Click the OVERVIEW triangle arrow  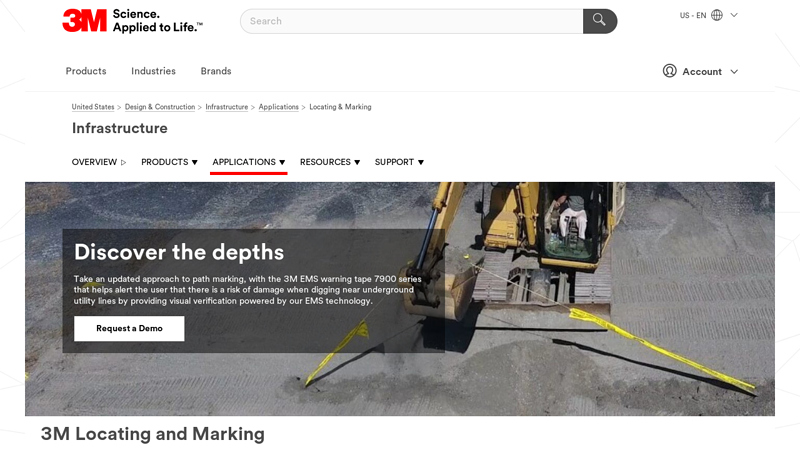coord(123,162)
